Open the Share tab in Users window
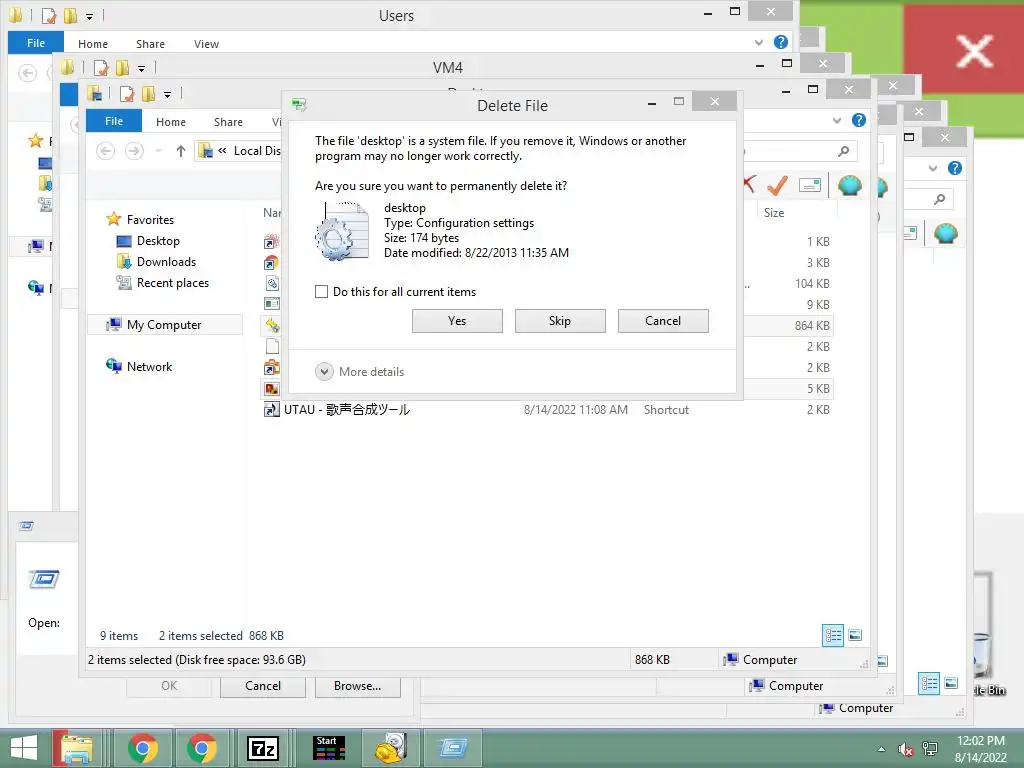 point(150,44)
